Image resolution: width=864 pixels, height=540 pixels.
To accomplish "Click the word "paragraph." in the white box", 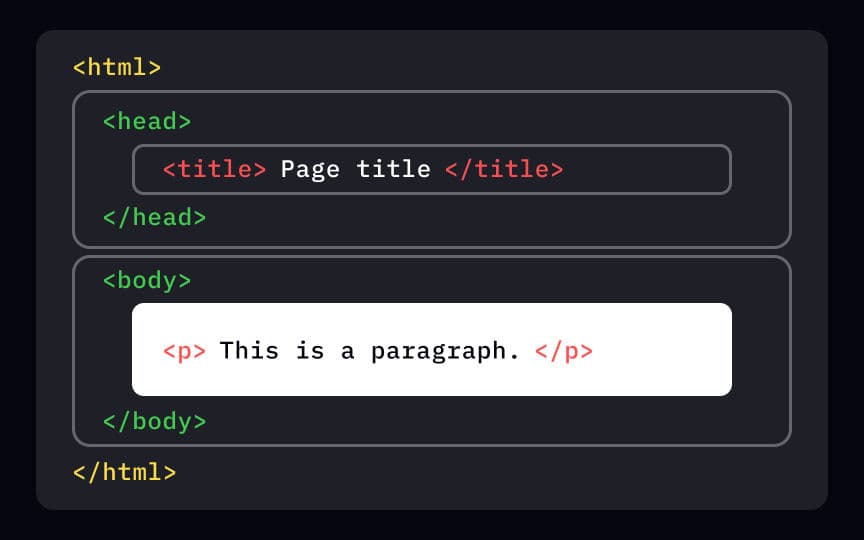I will click(x=445, y=351).
